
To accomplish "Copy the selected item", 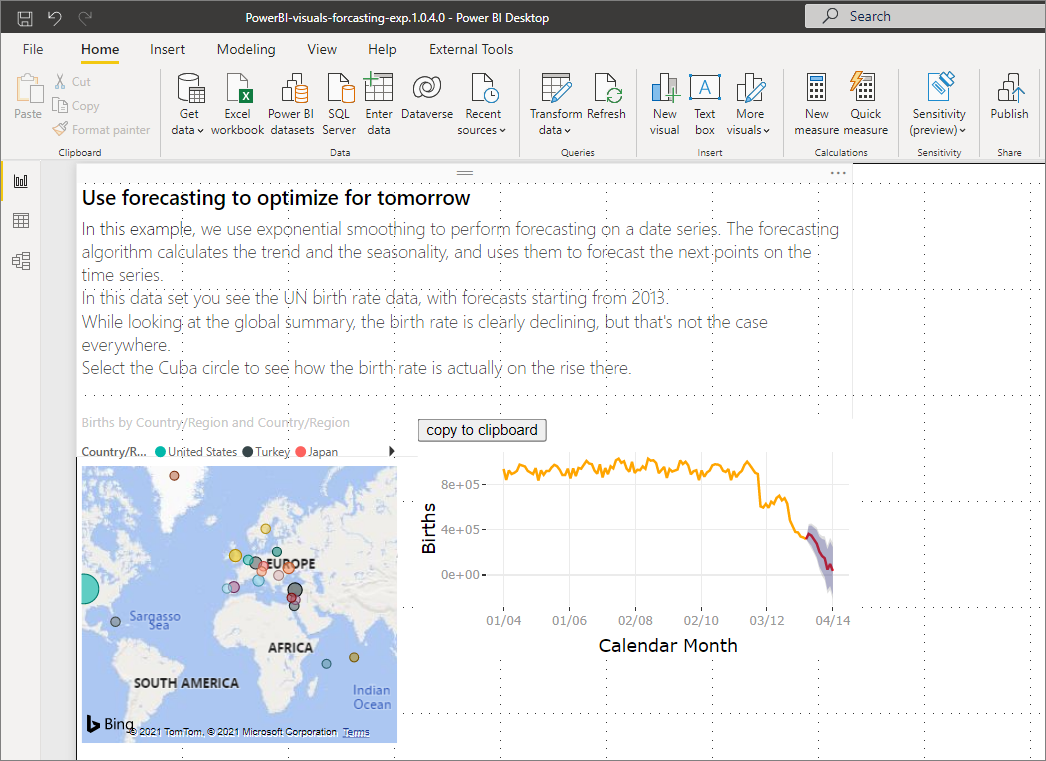I will point(75,105).
